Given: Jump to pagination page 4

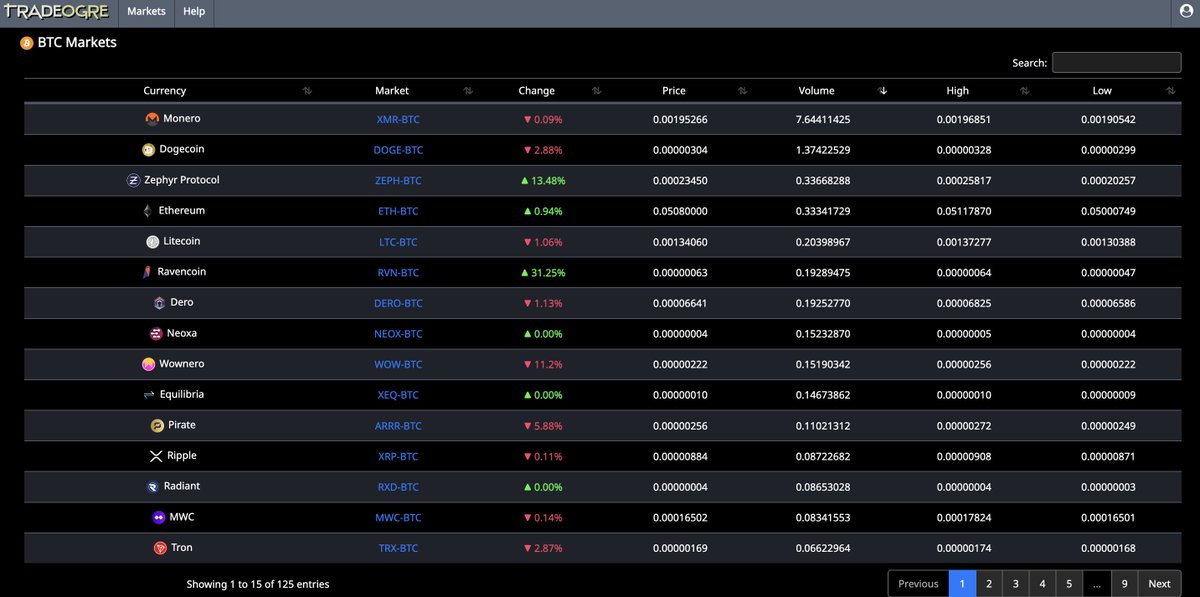Looking at the screenshot, I should coord(1042,584).
